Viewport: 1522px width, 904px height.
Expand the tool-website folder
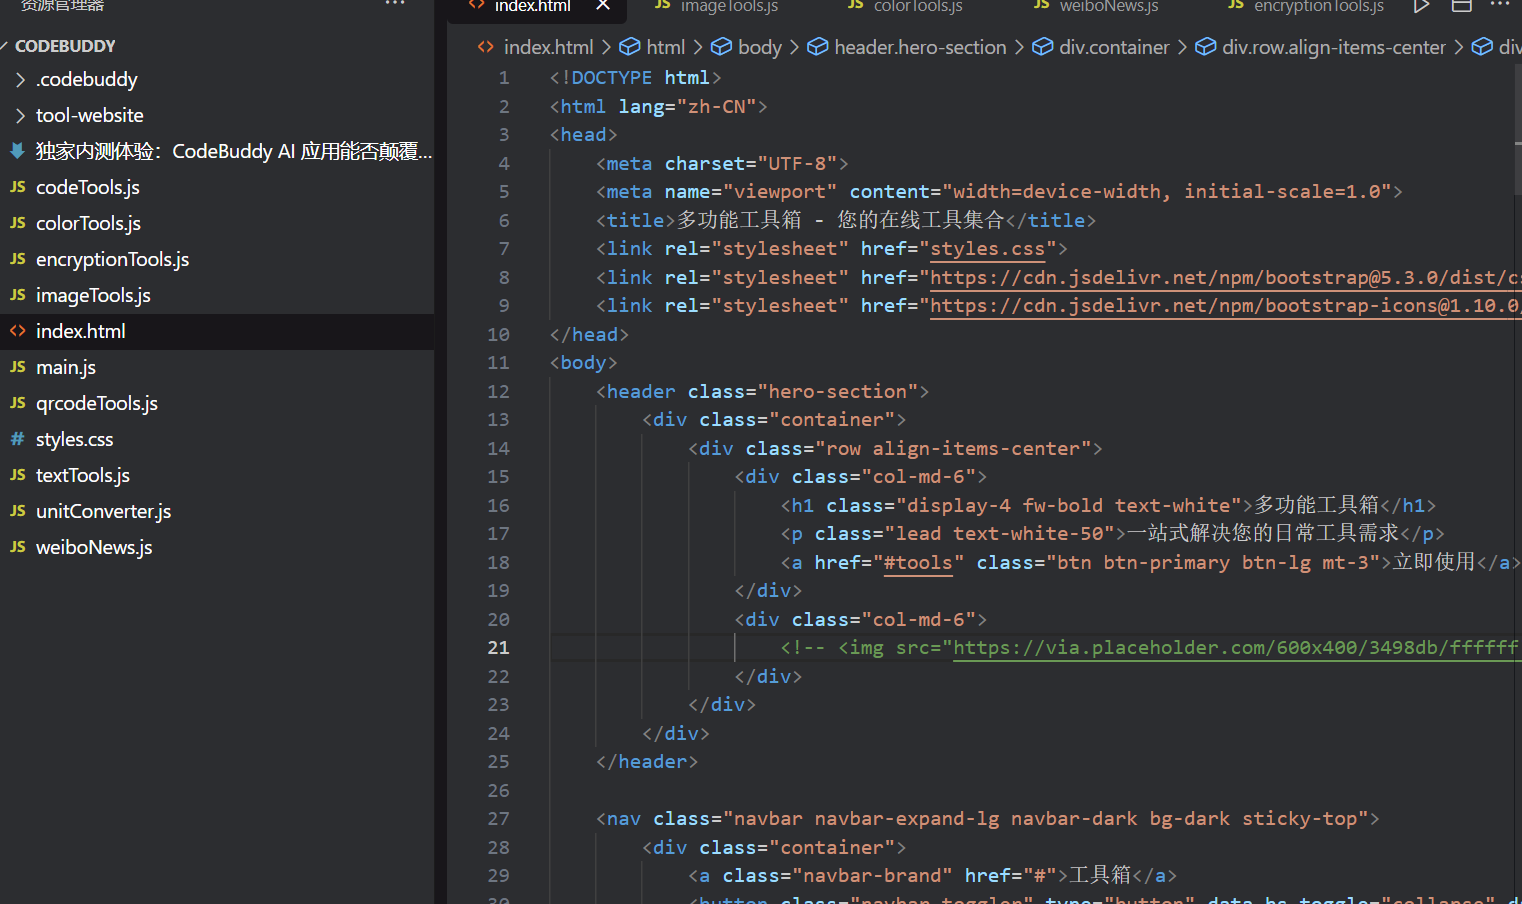click(x=20, y=115)
